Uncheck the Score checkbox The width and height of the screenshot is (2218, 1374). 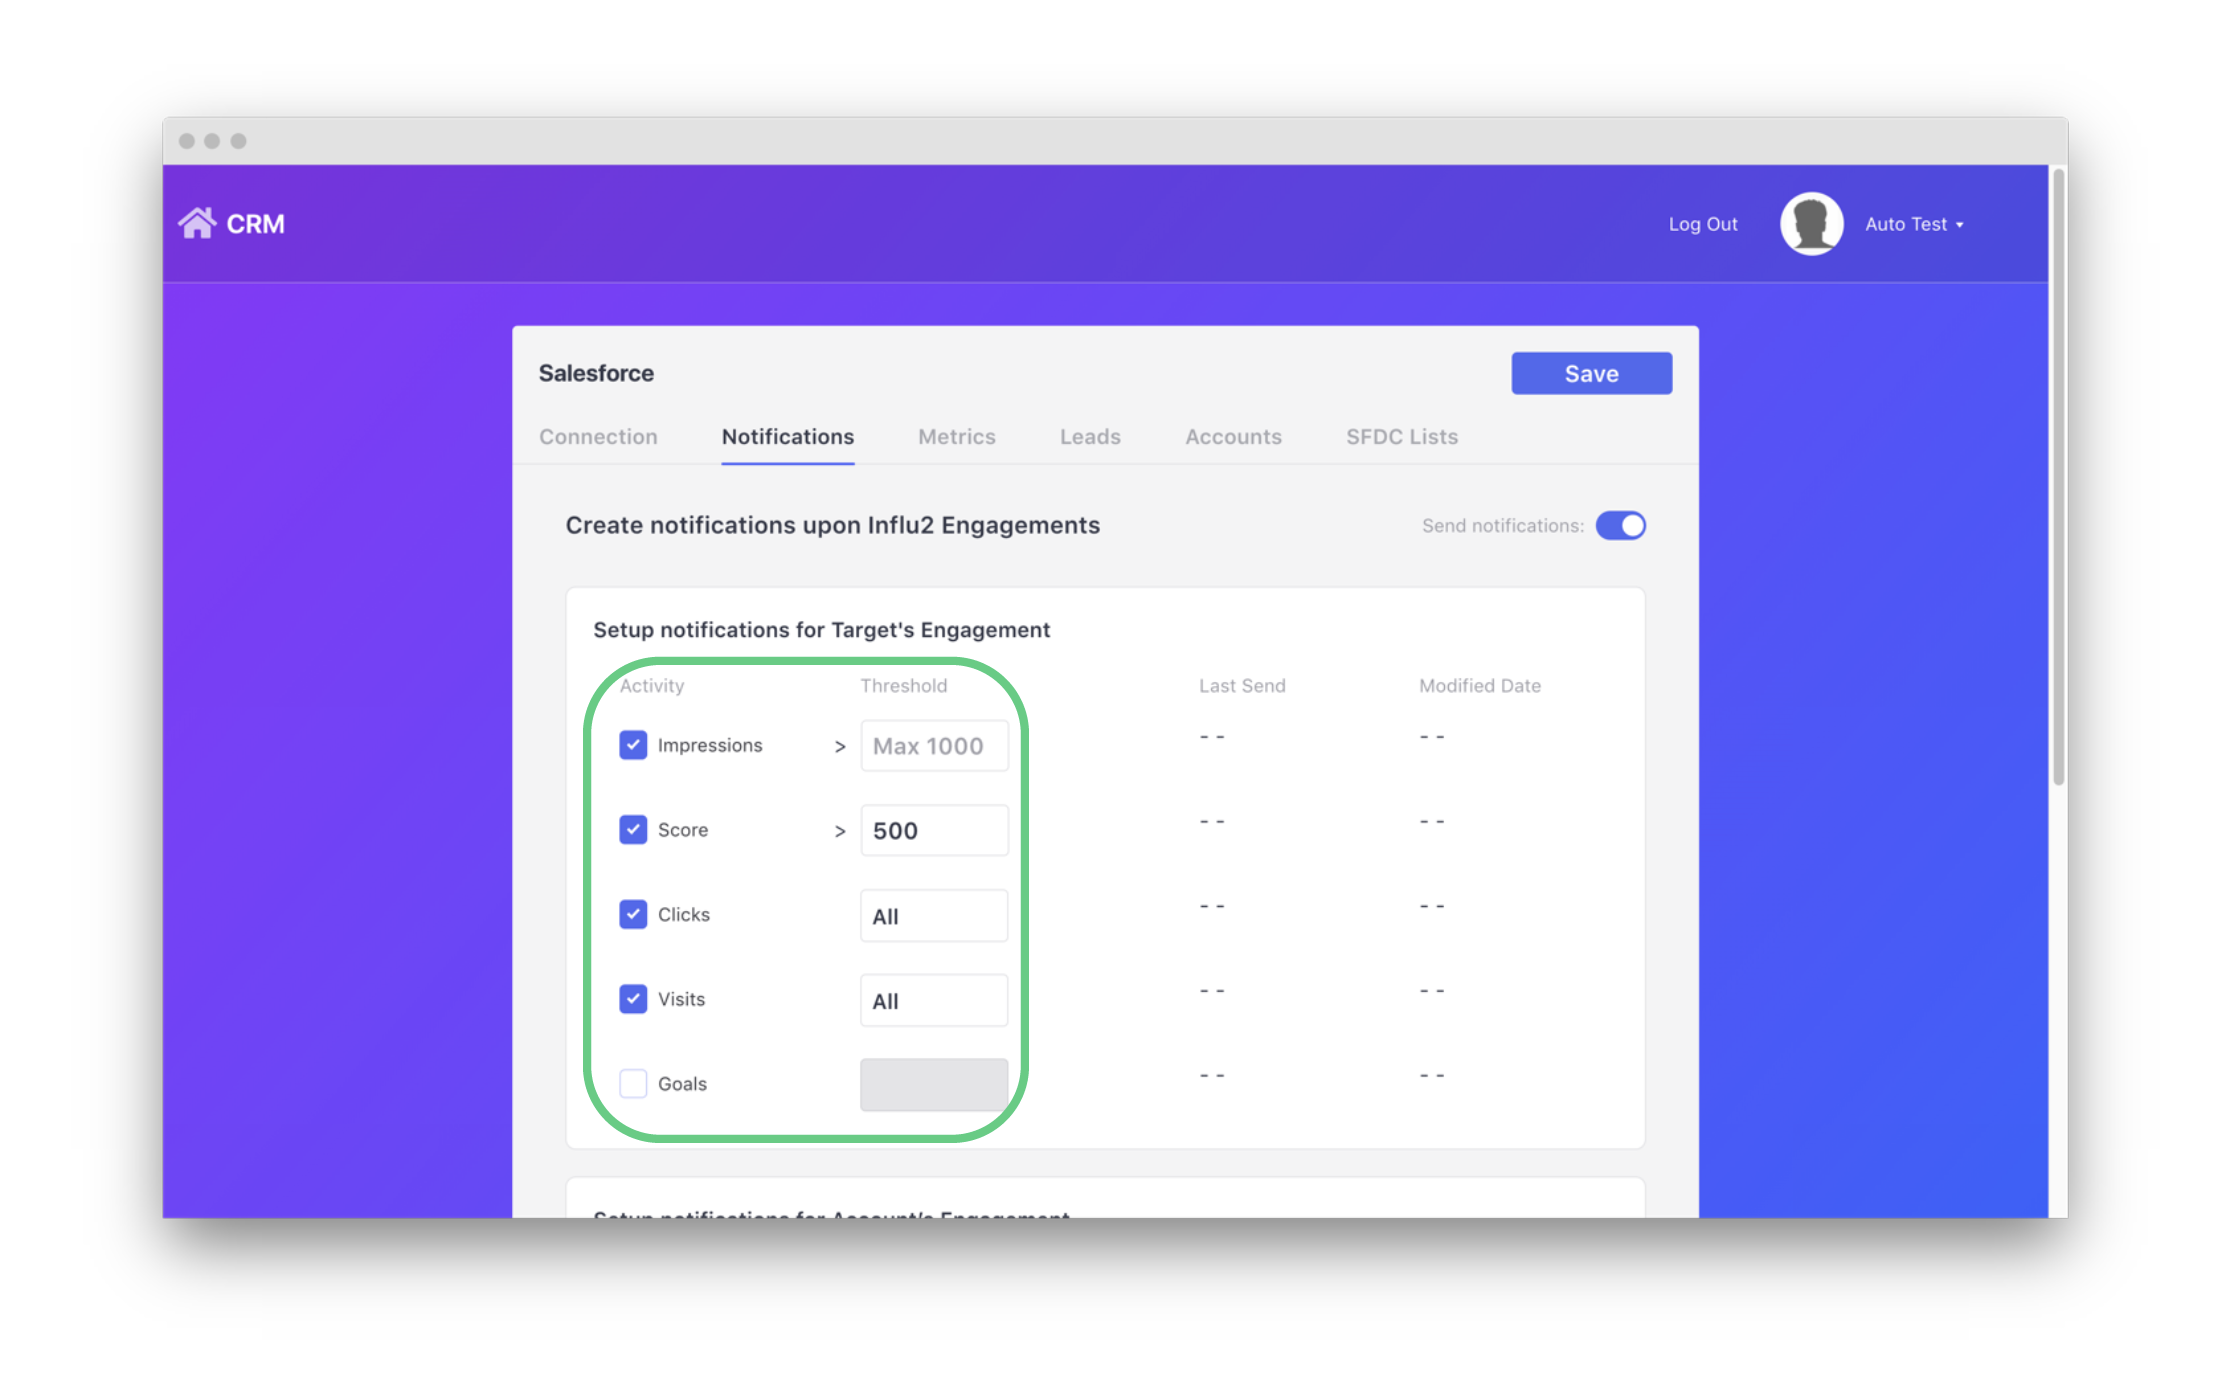click(633, 830)
